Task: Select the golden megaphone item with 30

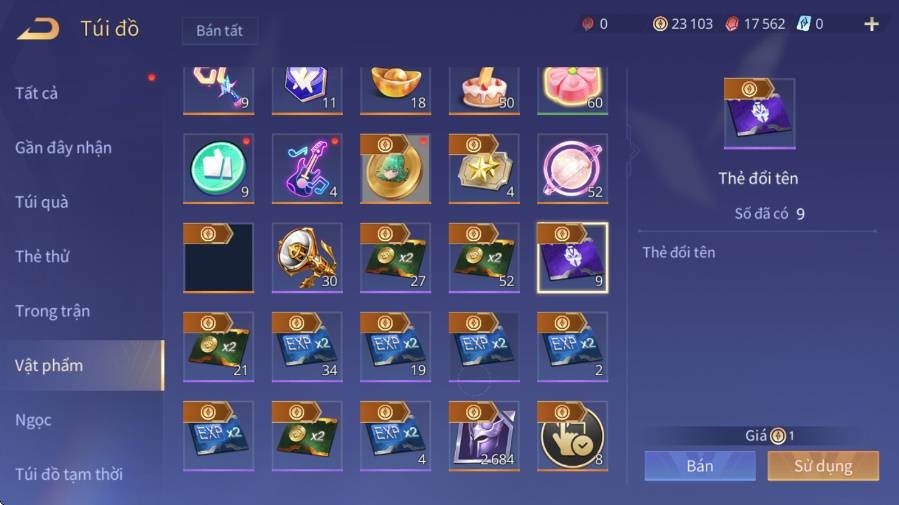Action: pyautogui.click(x=307, y=258)
